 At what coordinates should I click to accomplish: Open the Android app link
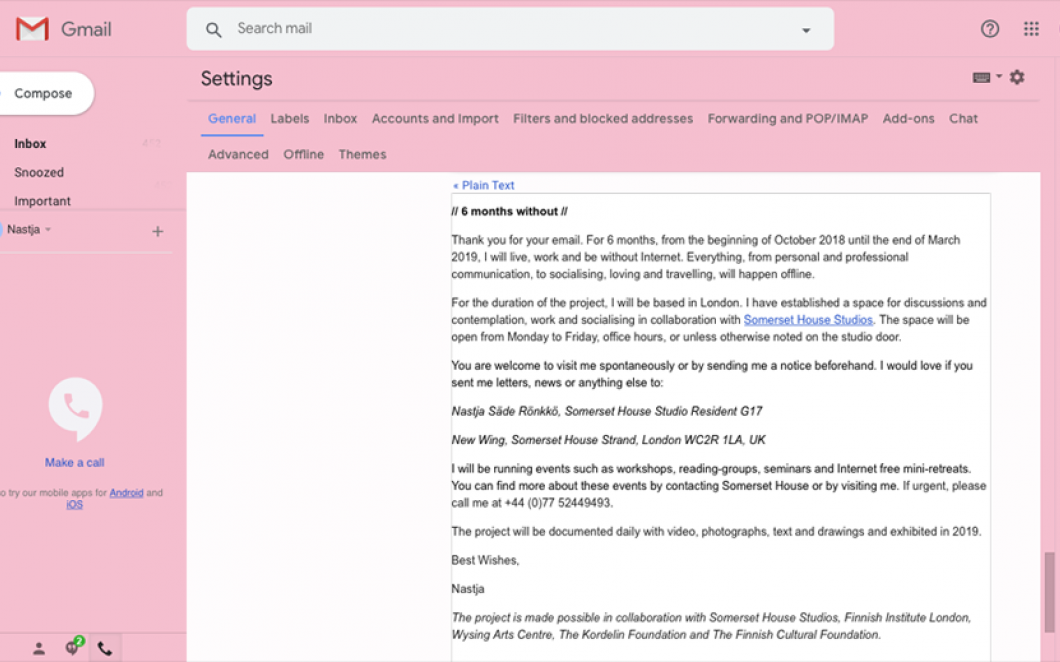pos(126,493)
